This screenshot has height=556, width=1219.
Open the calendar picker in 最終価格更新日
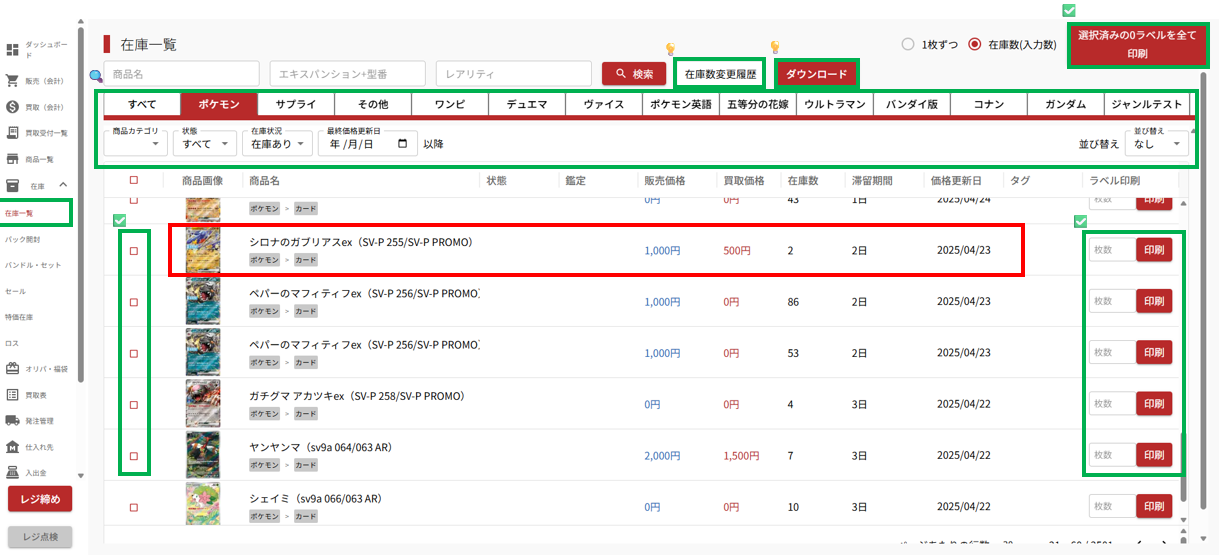click(402, 144)
